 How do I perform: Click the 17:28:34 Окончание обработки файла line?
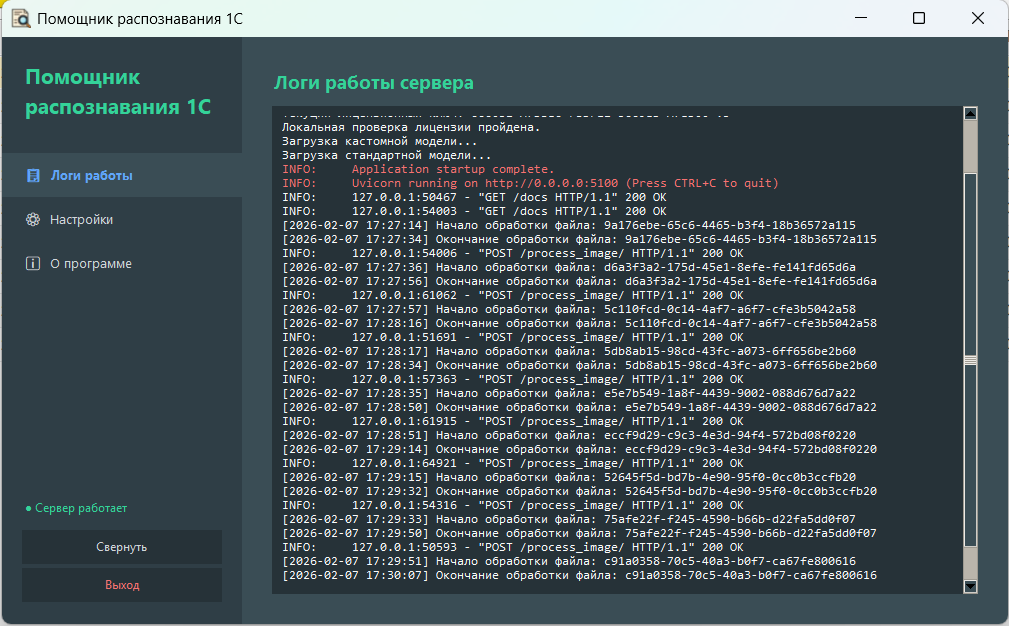[x=579, y=365]
